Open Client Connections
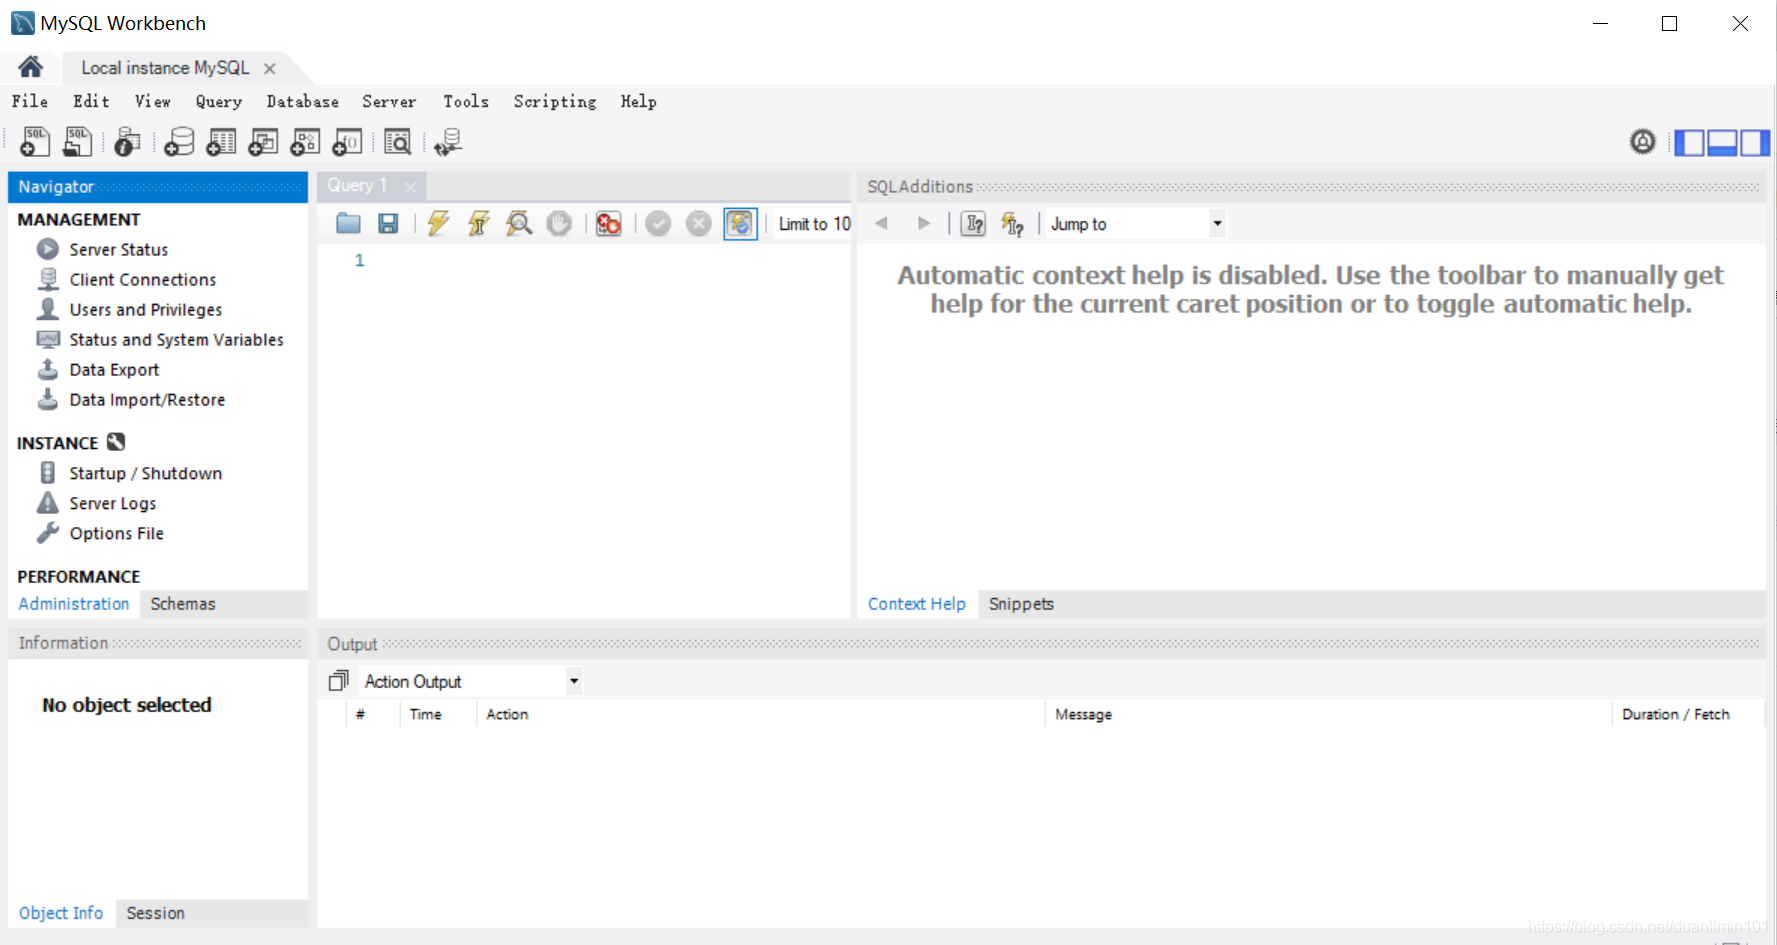This screenshot has width=1777, height=945. coord(143,279)
